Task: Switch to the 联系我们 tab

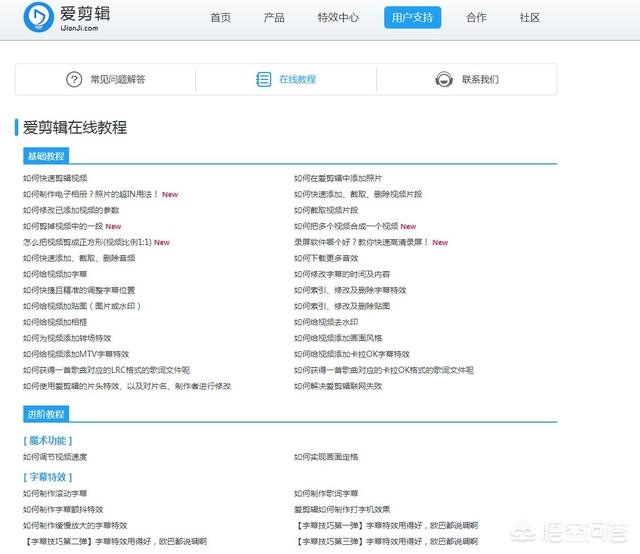Action: (467, 79)
